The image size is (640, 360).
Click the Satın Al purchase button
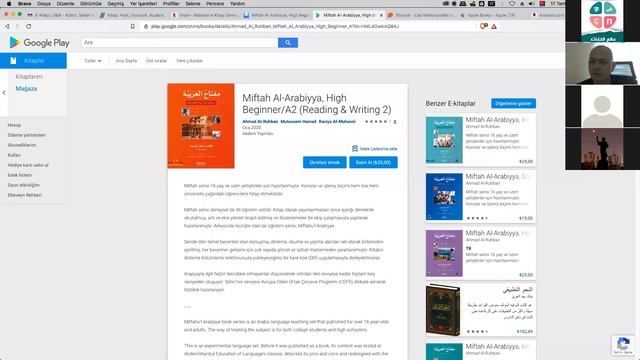373,162
